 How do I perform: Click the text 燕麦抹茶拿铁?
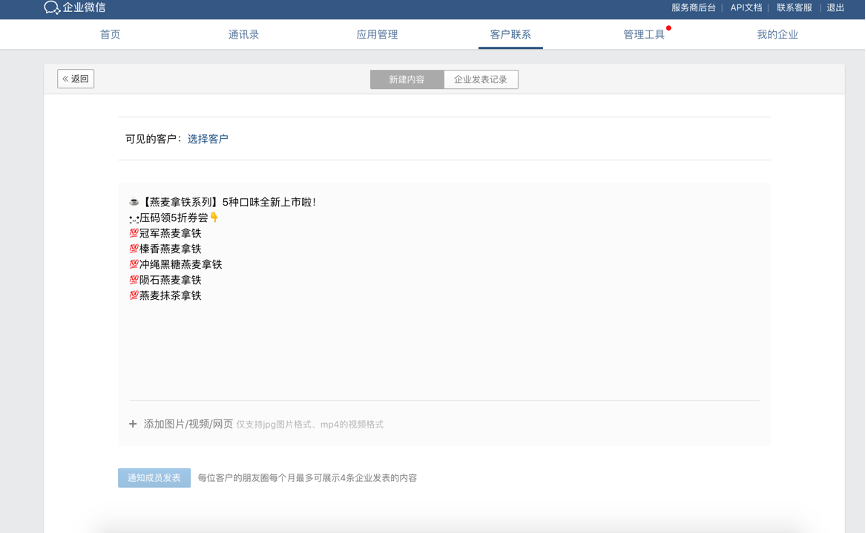click(170, 295)
